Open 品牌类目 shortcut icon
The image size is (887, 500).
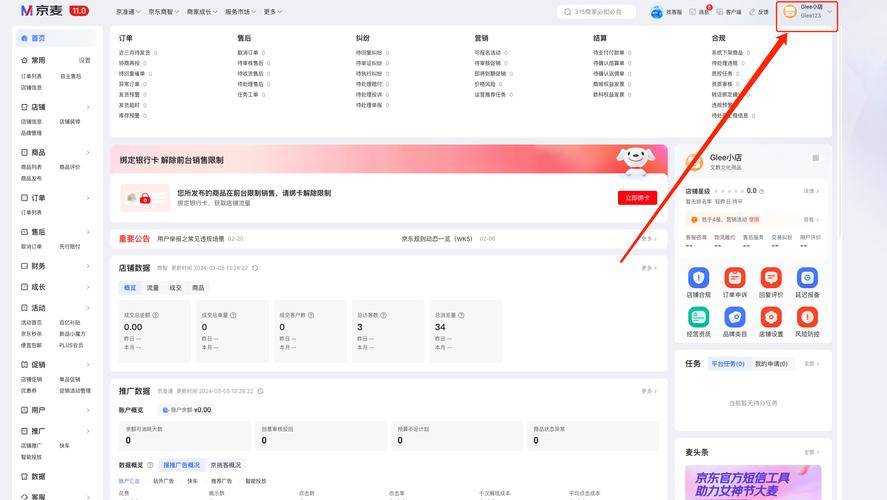point(734,317)
